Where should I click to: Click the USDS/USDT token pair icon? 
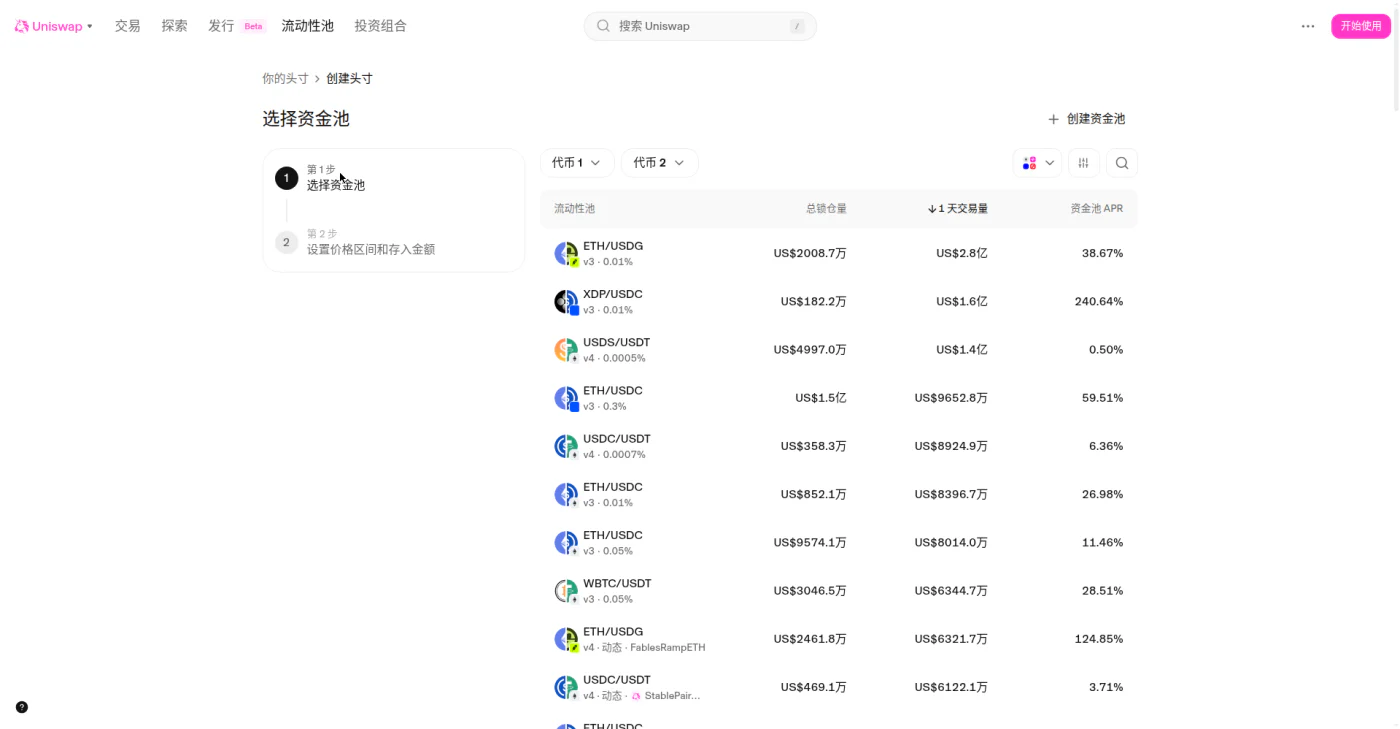[x=567, y=350]
